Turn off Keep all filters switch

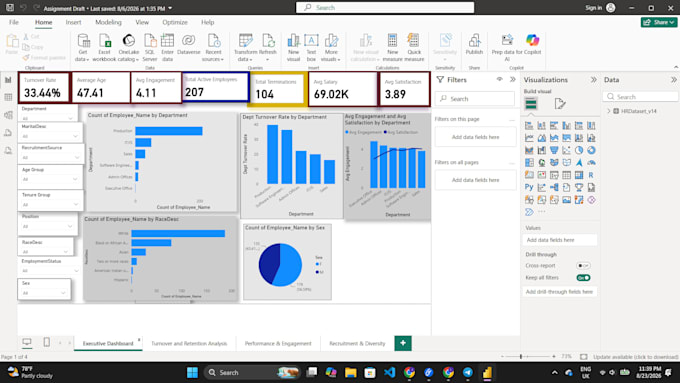click(x=583, y=278)
